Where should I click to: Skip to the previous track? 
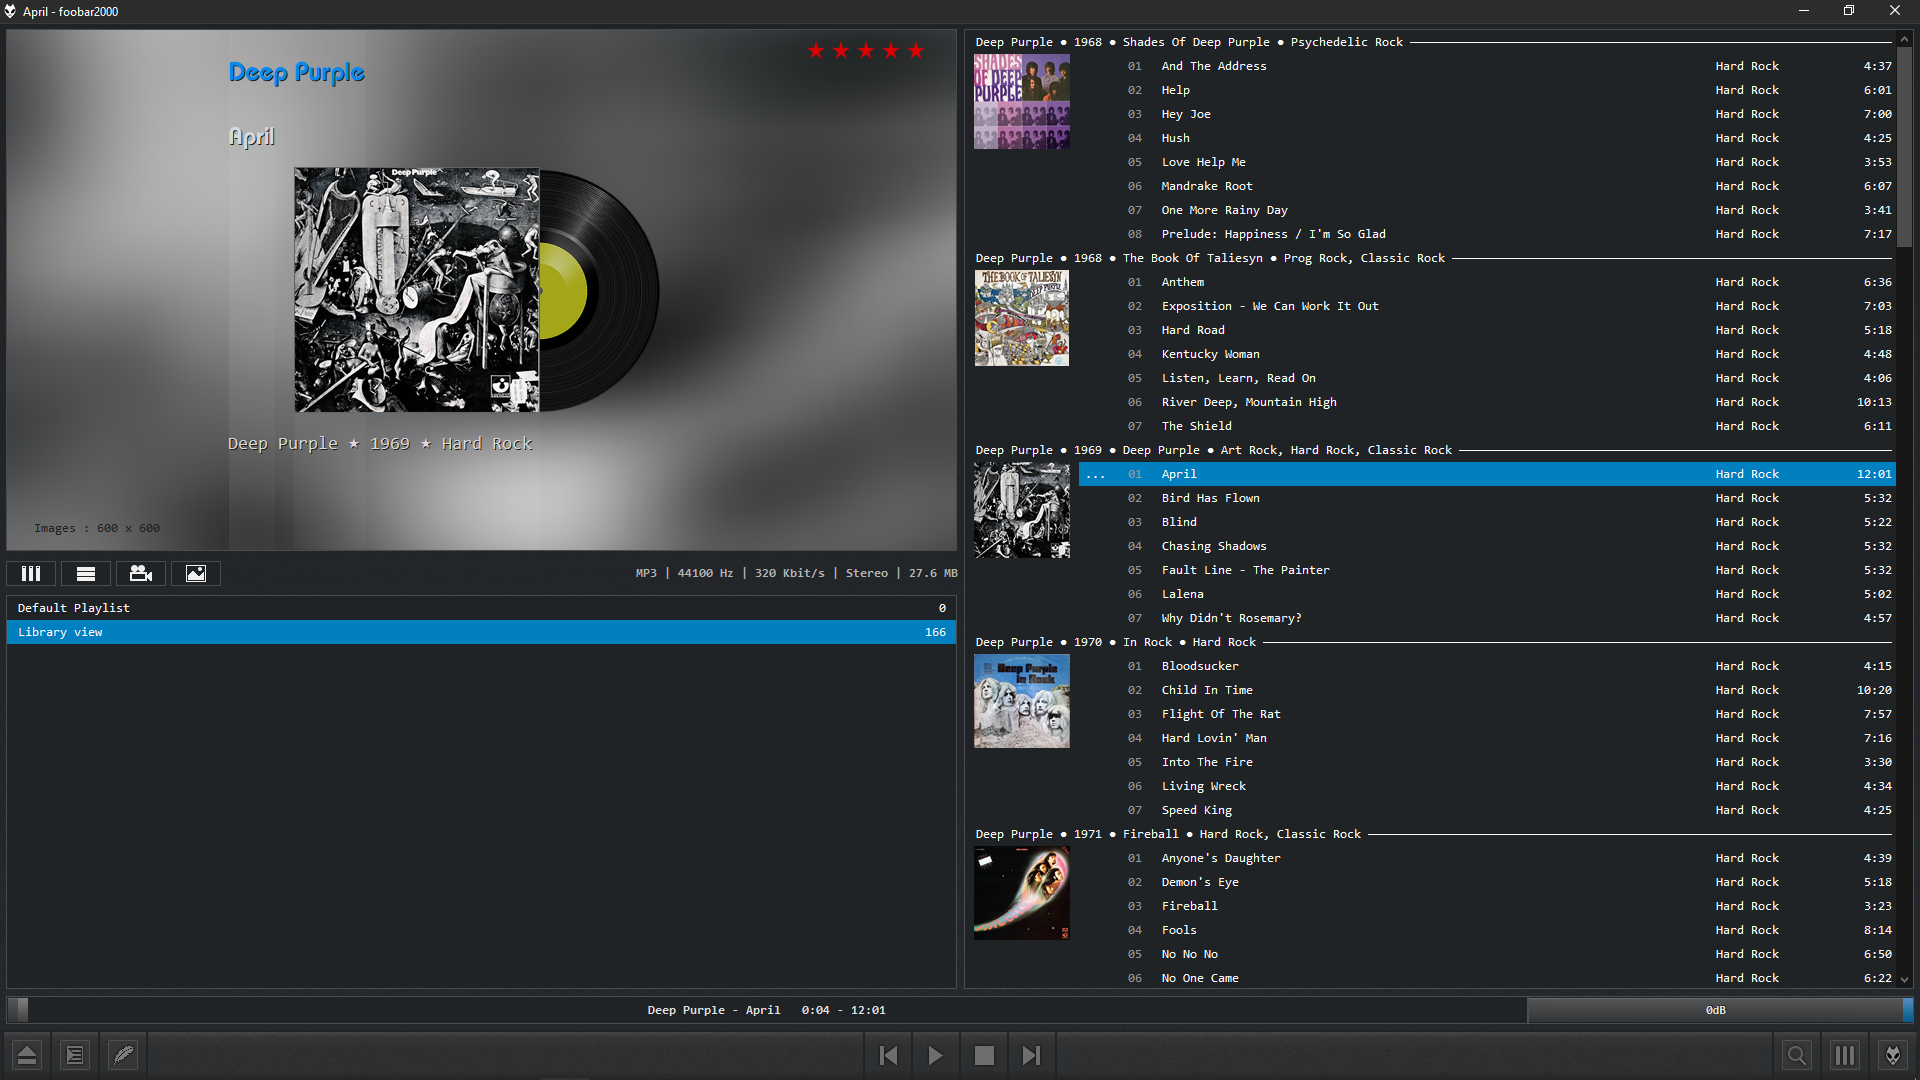(888, 1055)
